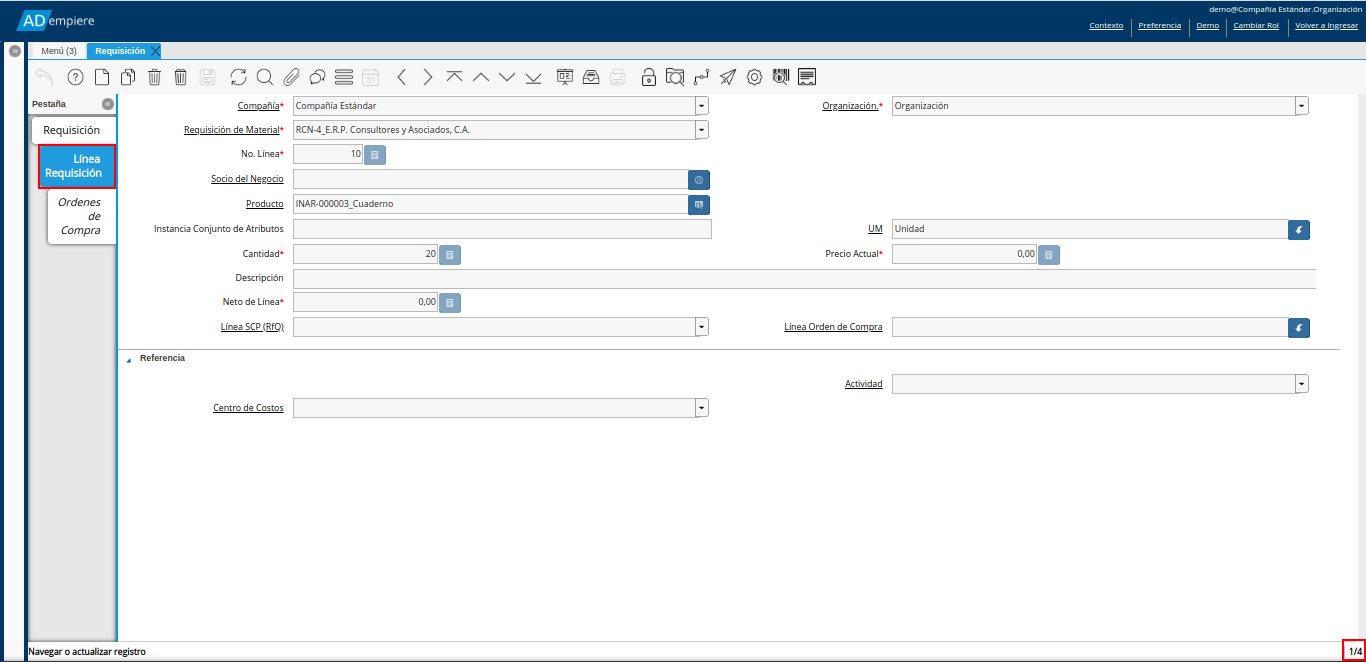Viewport: 1366px width, 662px height.
Task: Open the Preferencia link
Action: pos(1160,26)
